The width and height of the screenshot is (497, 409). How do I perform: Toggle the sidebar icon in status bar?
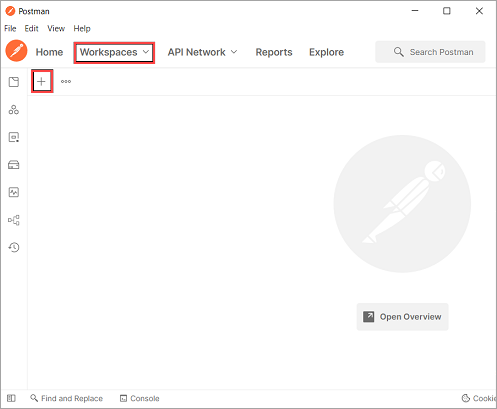click(11, 398)
